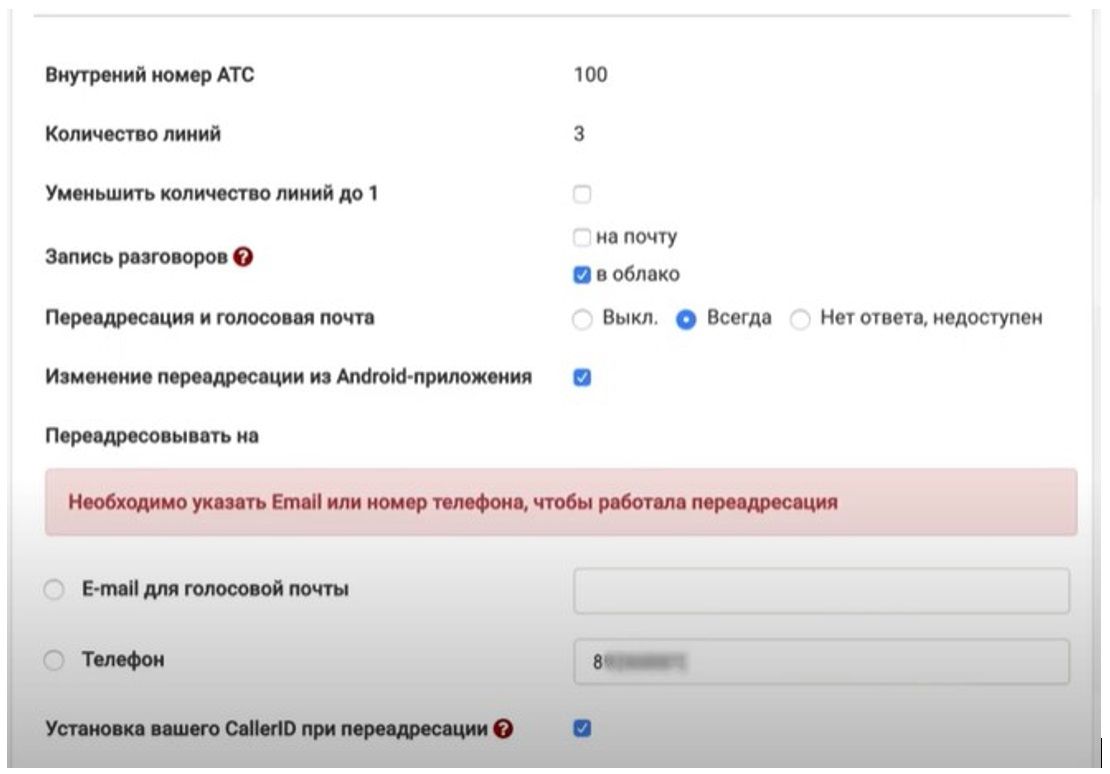Tick the на почту recording checkbox
Screen dimensions: 1110x774
click(583, 238)
